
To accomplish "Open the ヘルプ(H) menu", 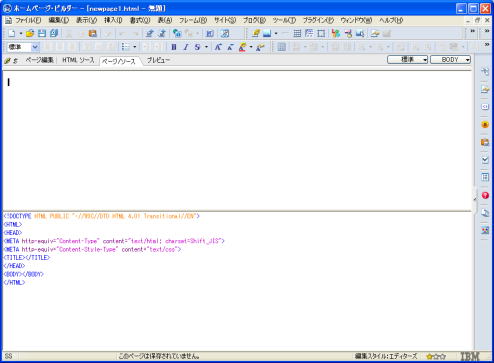I will point(391,20).
